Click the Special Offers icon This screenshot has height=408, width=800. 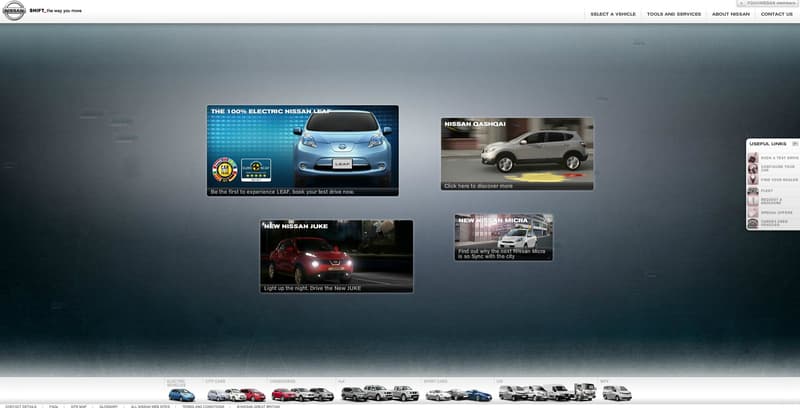[753, 212]
